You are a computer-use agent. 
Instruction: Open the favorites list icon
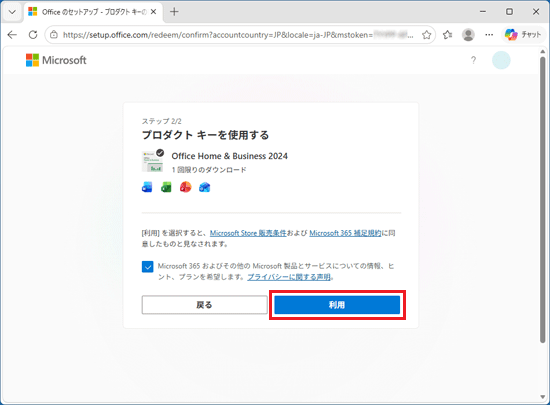point(447,35)
